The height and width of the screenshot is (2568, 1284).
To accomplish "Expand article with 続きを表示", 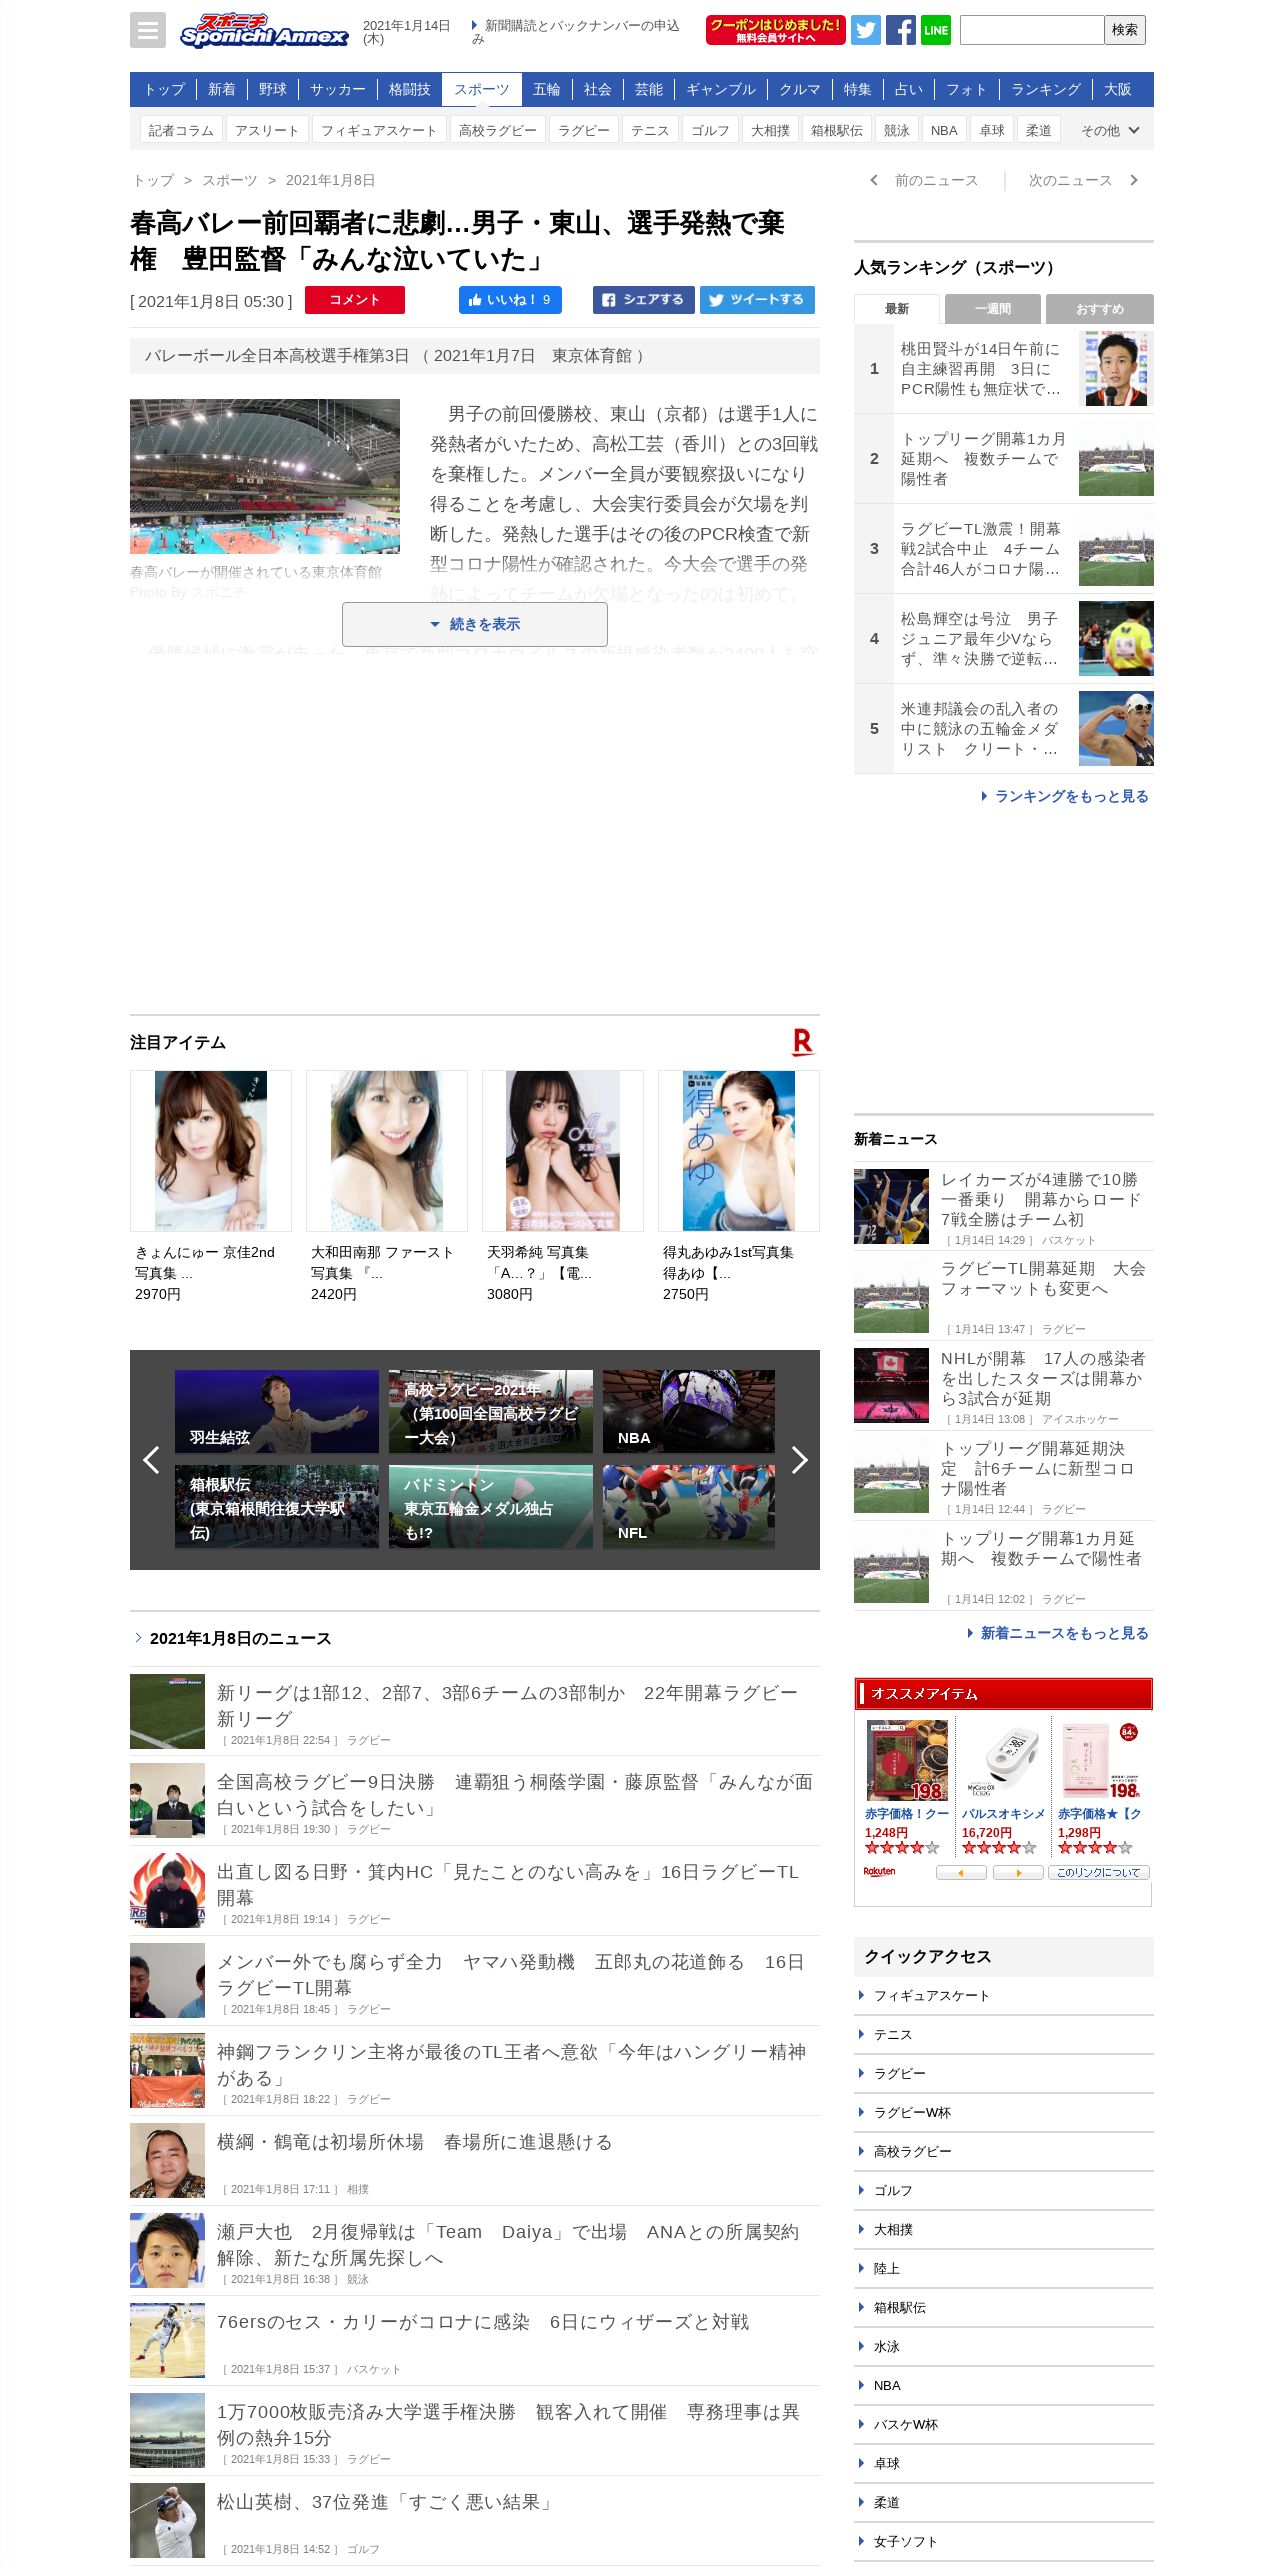I will click(x=475, y=624).
